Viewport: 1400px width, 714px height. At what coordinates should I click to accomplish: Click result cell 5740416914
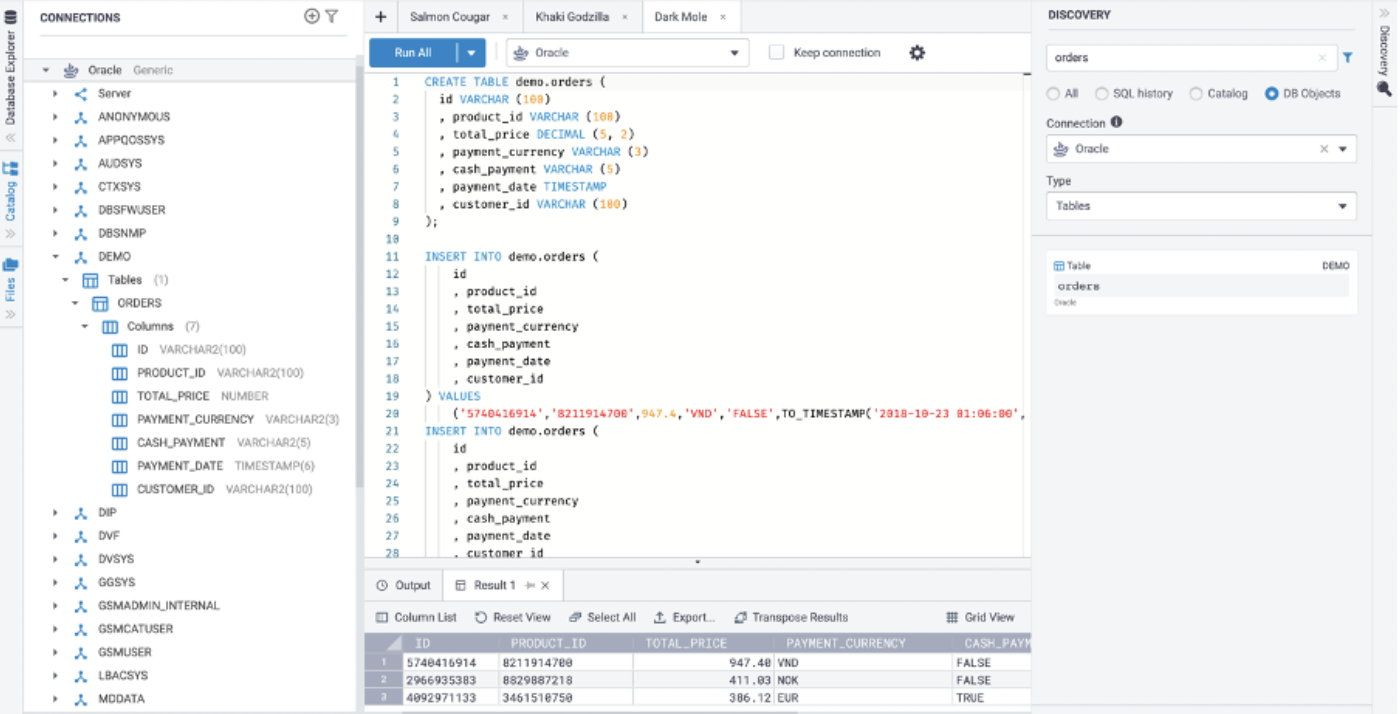[452, 662]
